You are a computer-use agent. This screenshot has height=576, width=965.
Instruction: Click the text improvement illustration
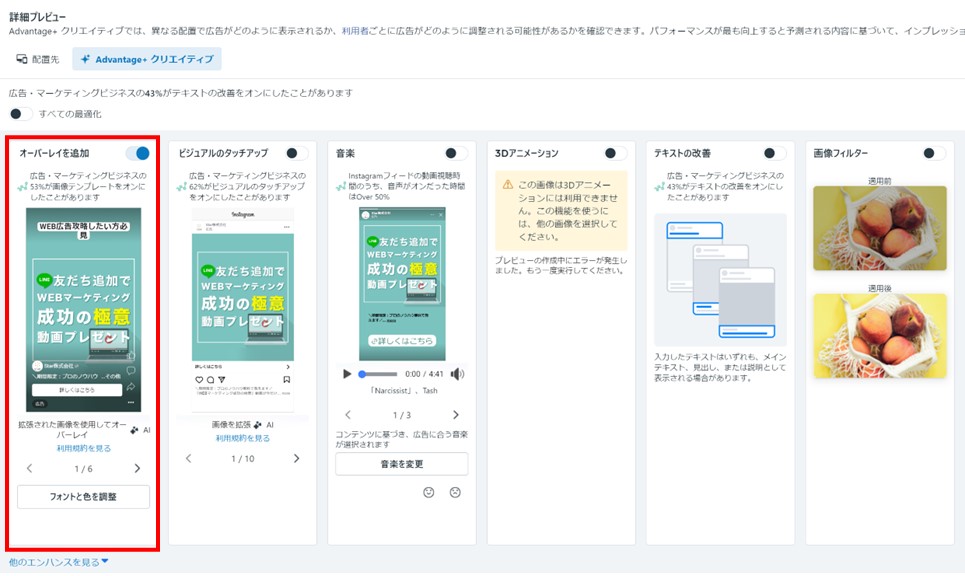pyautogui.click(x=720, y=279)
